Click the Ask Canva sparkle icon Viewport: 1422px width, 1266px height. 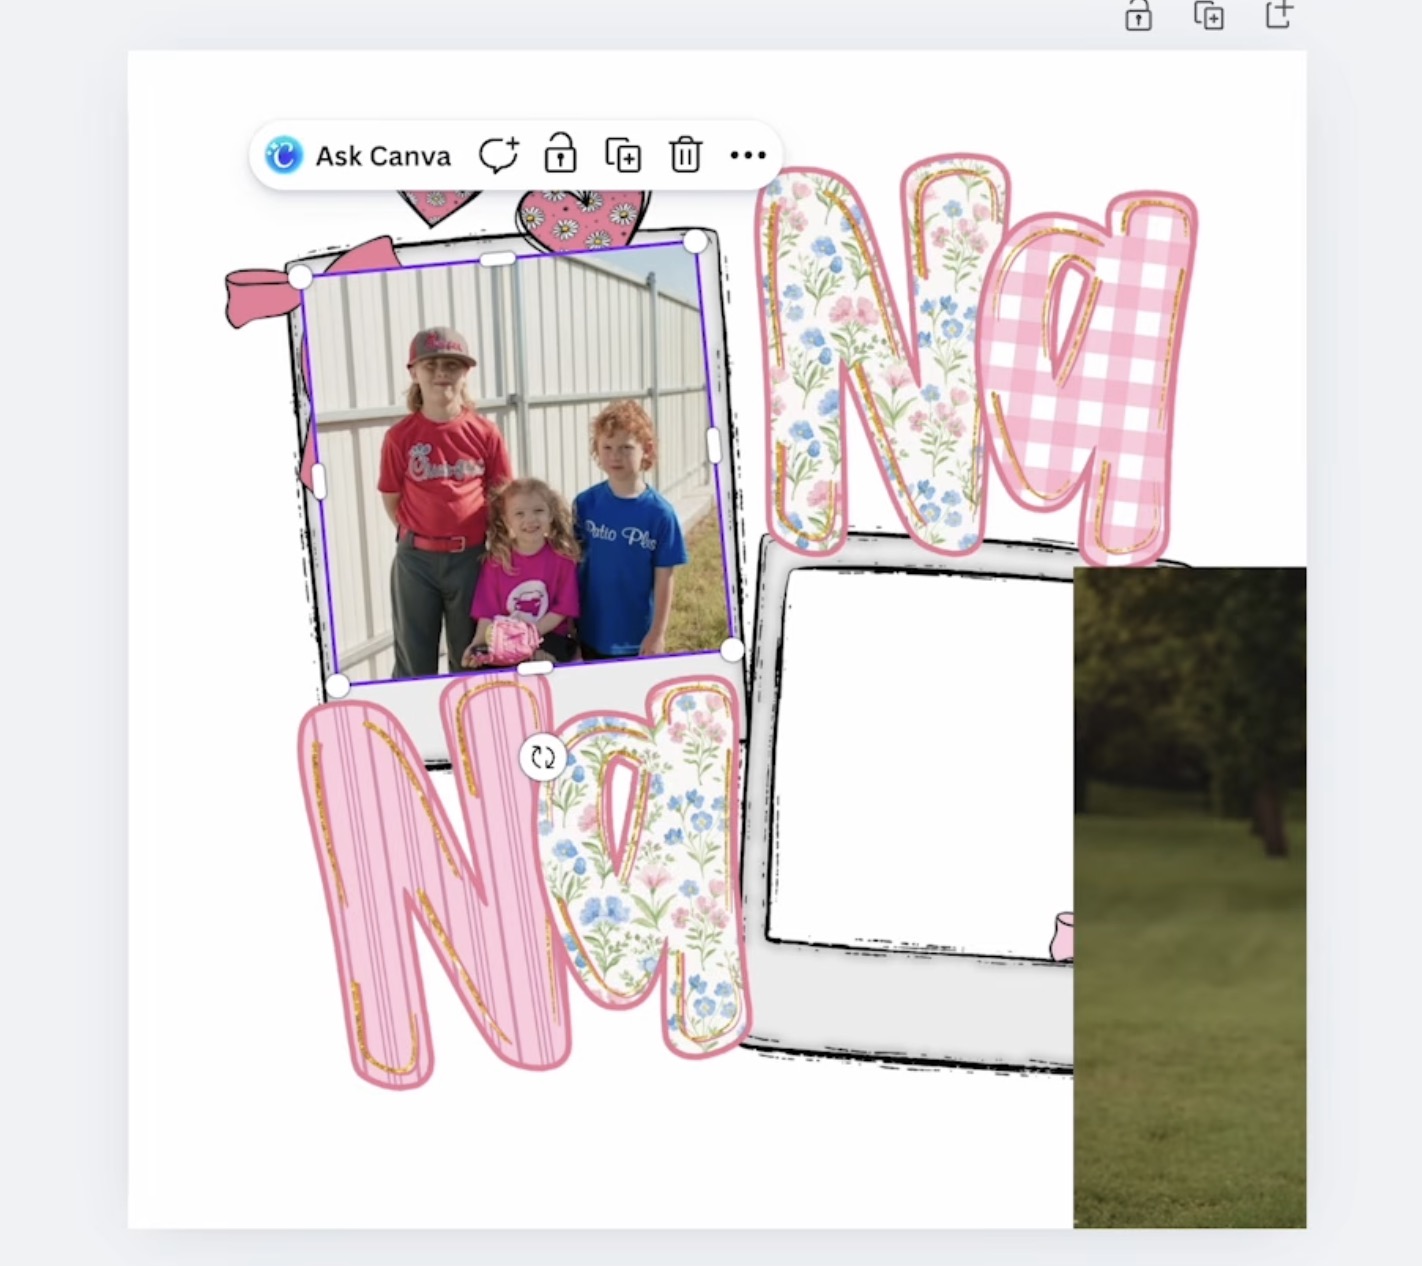coord(284,156)
